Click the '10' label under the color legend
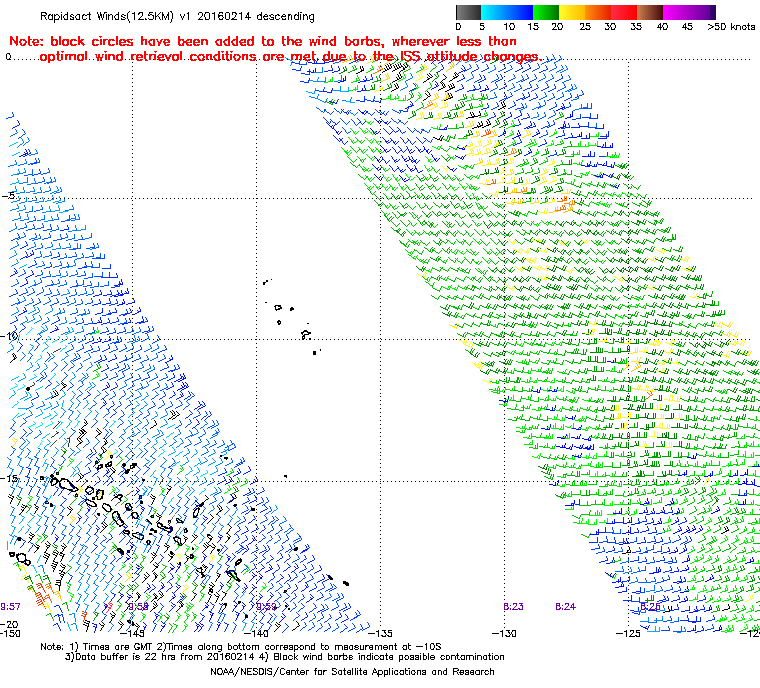 click(x=508, y=27)
